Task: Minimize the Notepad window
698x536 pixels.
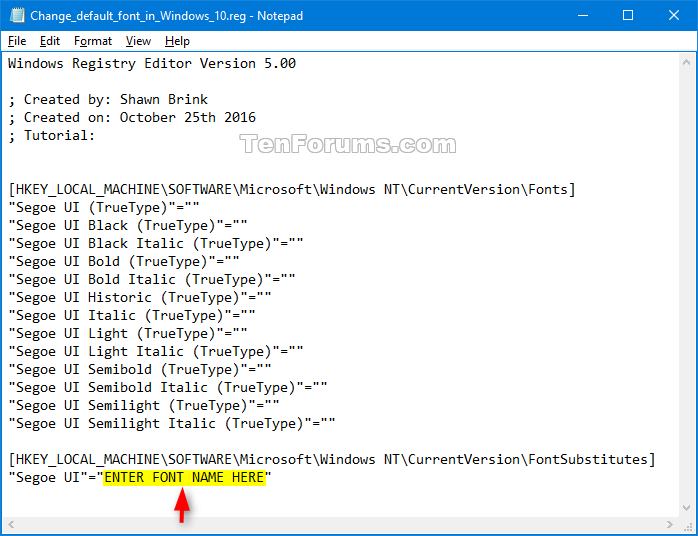Action: click(583, 16)
